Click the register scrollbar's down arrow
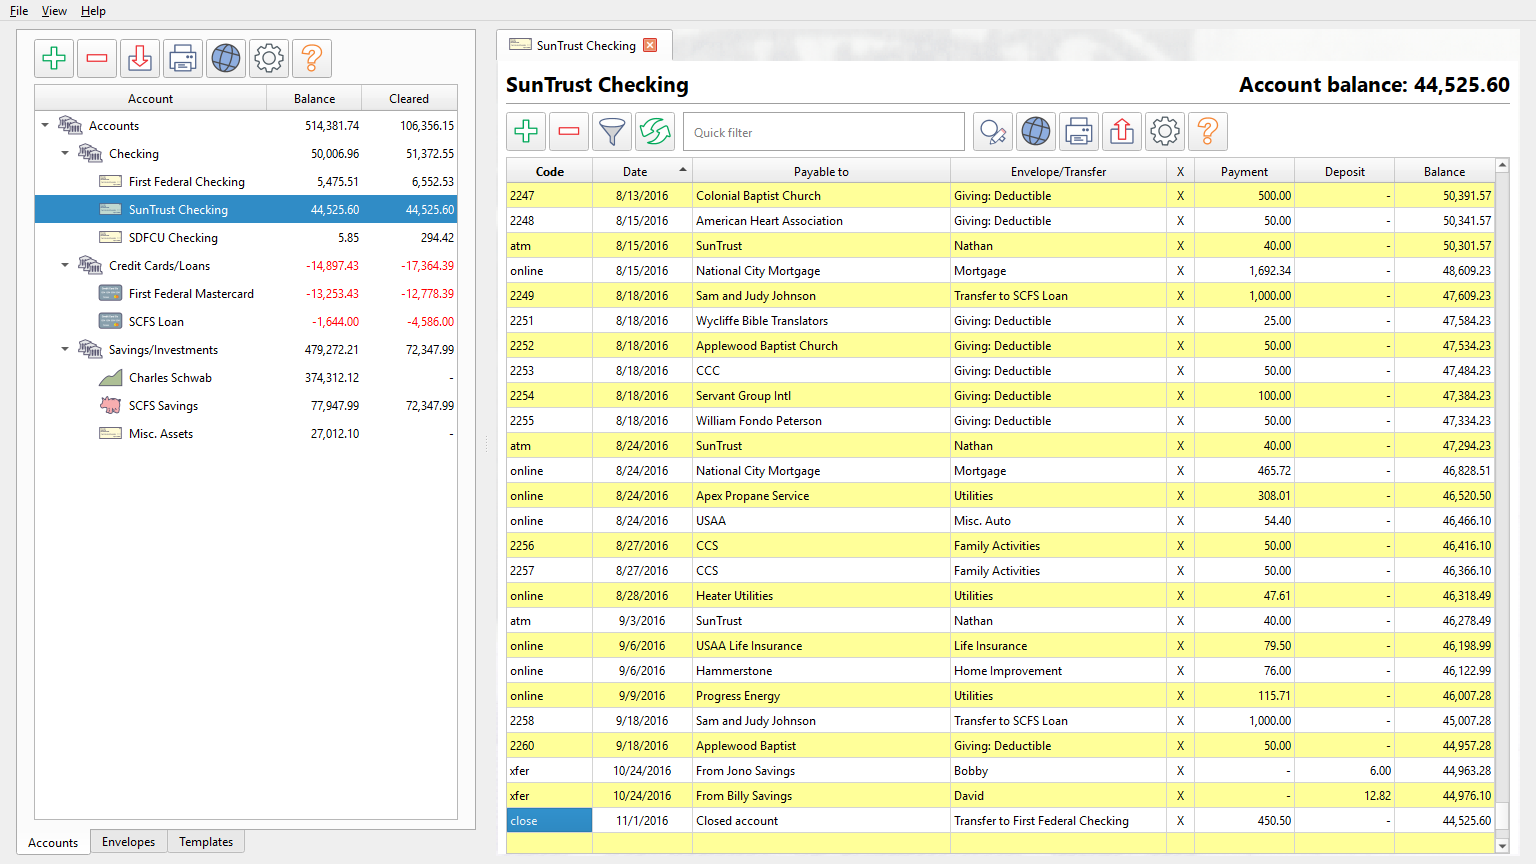This screenshot has width=1536, height=864. [1502, 846]
